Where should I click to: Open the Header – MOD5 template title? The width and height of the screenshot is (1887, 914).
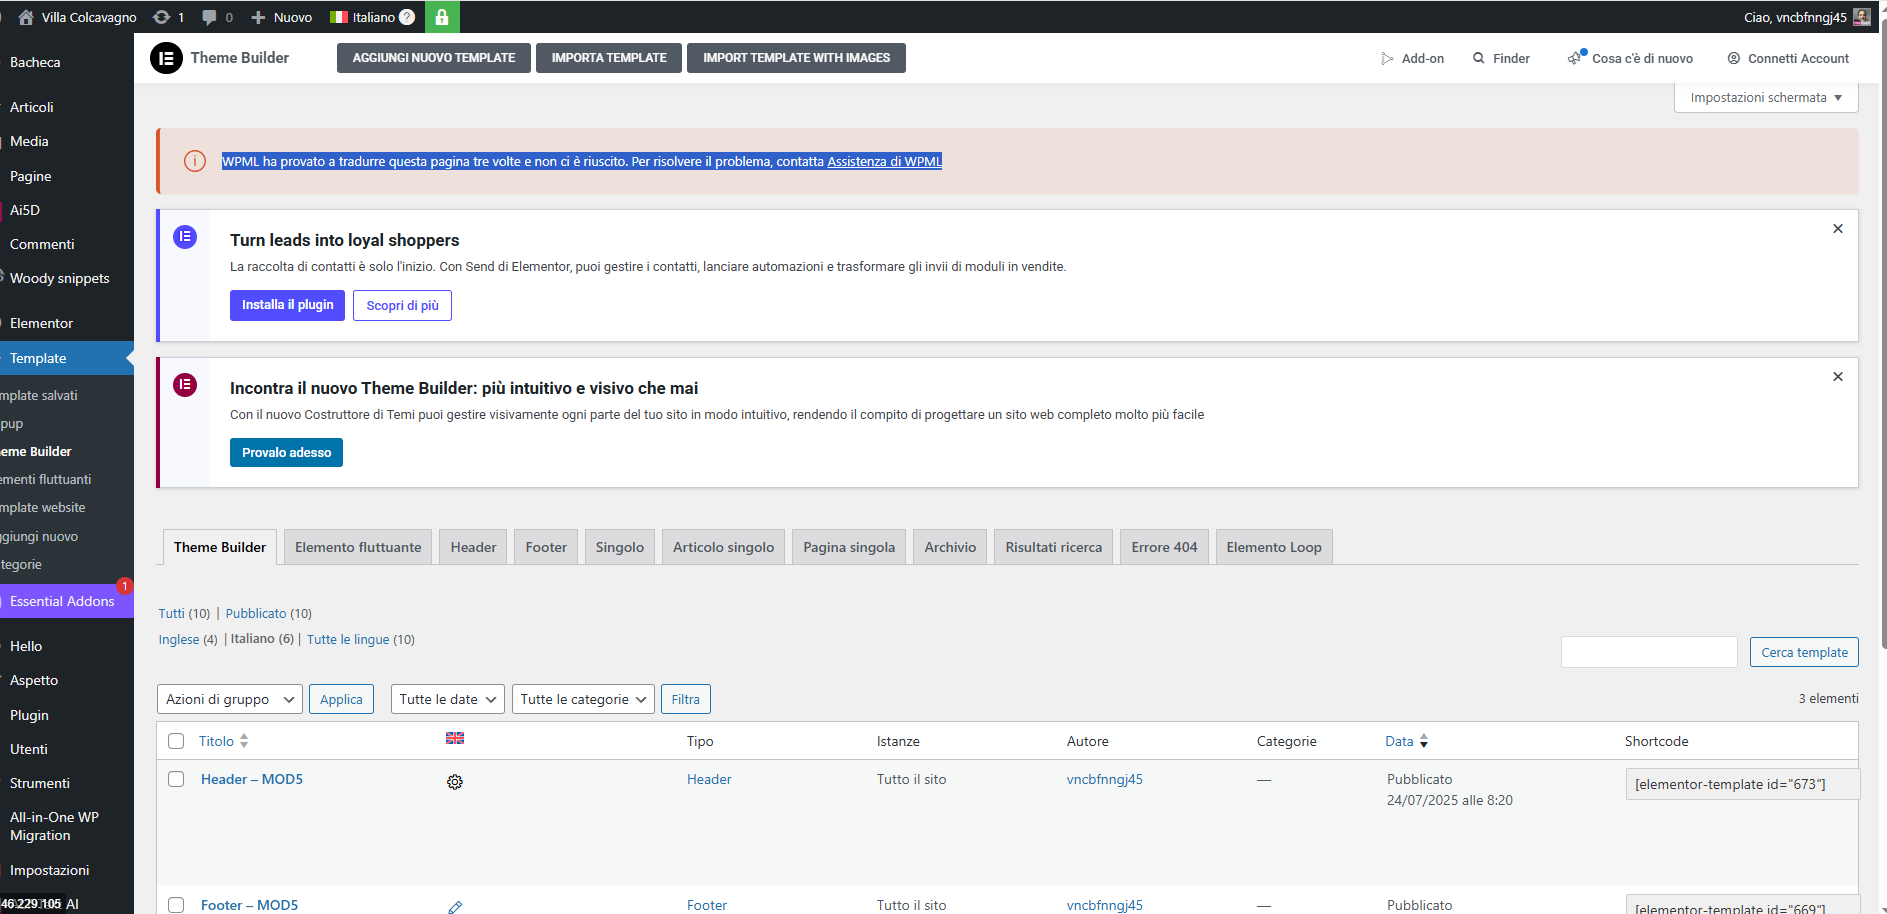[x=252, y=779]
